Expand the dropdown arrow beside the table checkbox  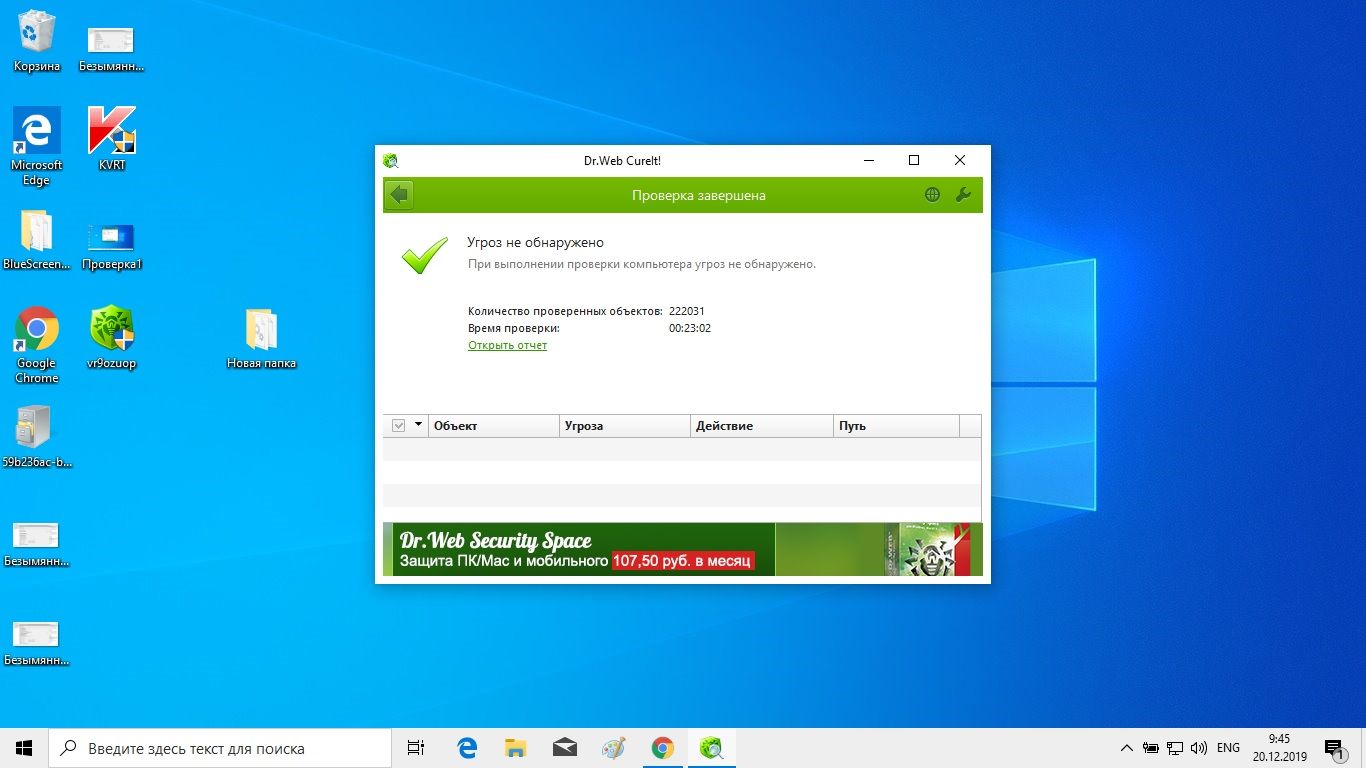point(418,425)
